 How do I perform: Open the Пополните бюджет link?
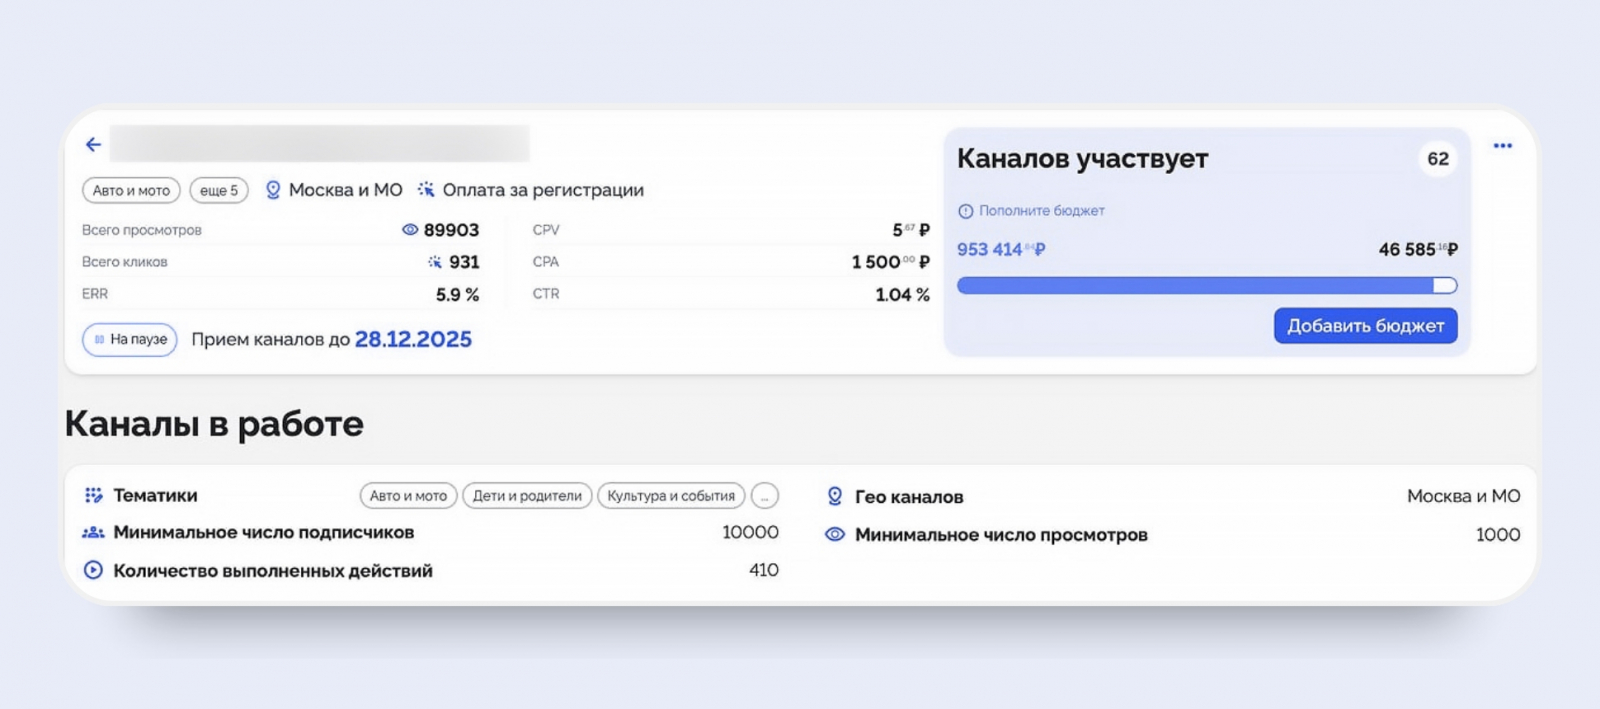1041,211
